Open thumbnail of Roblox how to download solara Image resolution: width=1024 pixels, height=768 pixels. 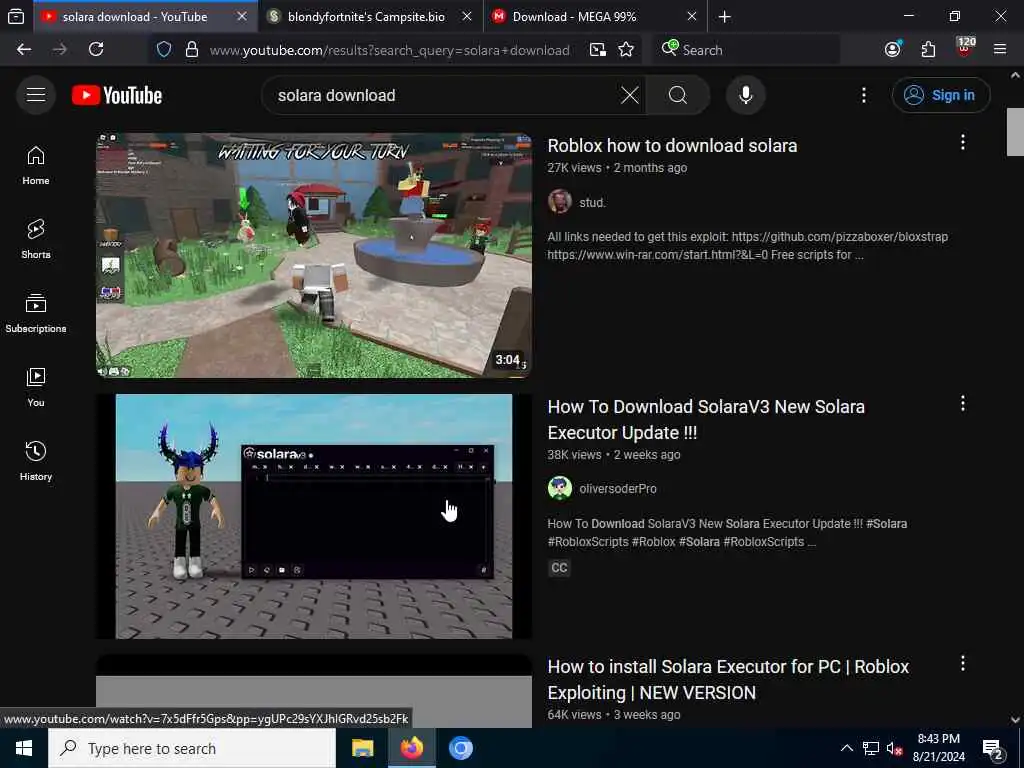coord(313,255)
